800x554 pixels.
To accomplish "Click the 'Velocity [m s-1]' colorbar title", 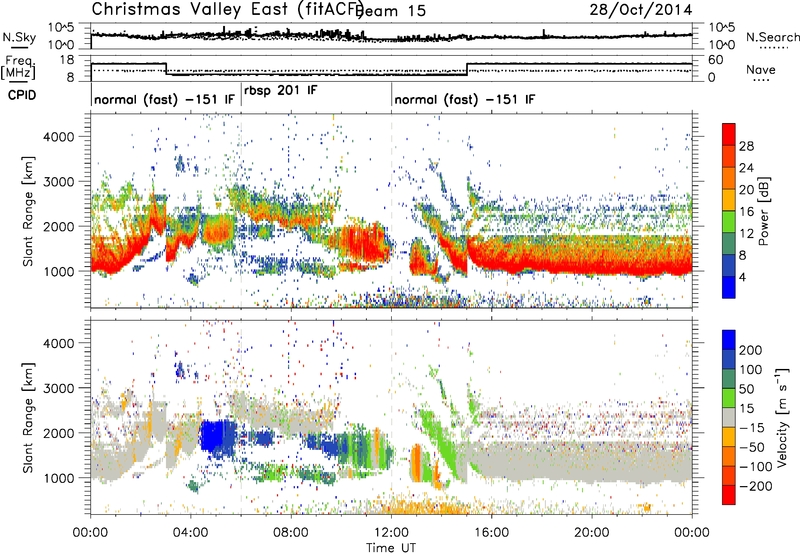I will (782, 417).
